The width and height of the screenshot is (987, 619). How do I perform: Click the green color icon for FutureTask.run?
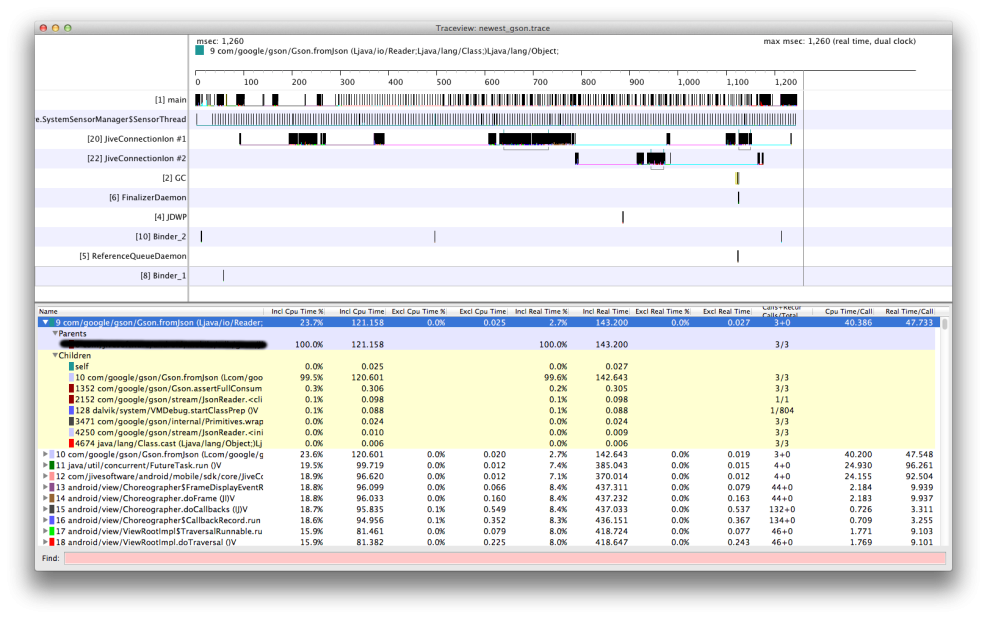[51, 465]
